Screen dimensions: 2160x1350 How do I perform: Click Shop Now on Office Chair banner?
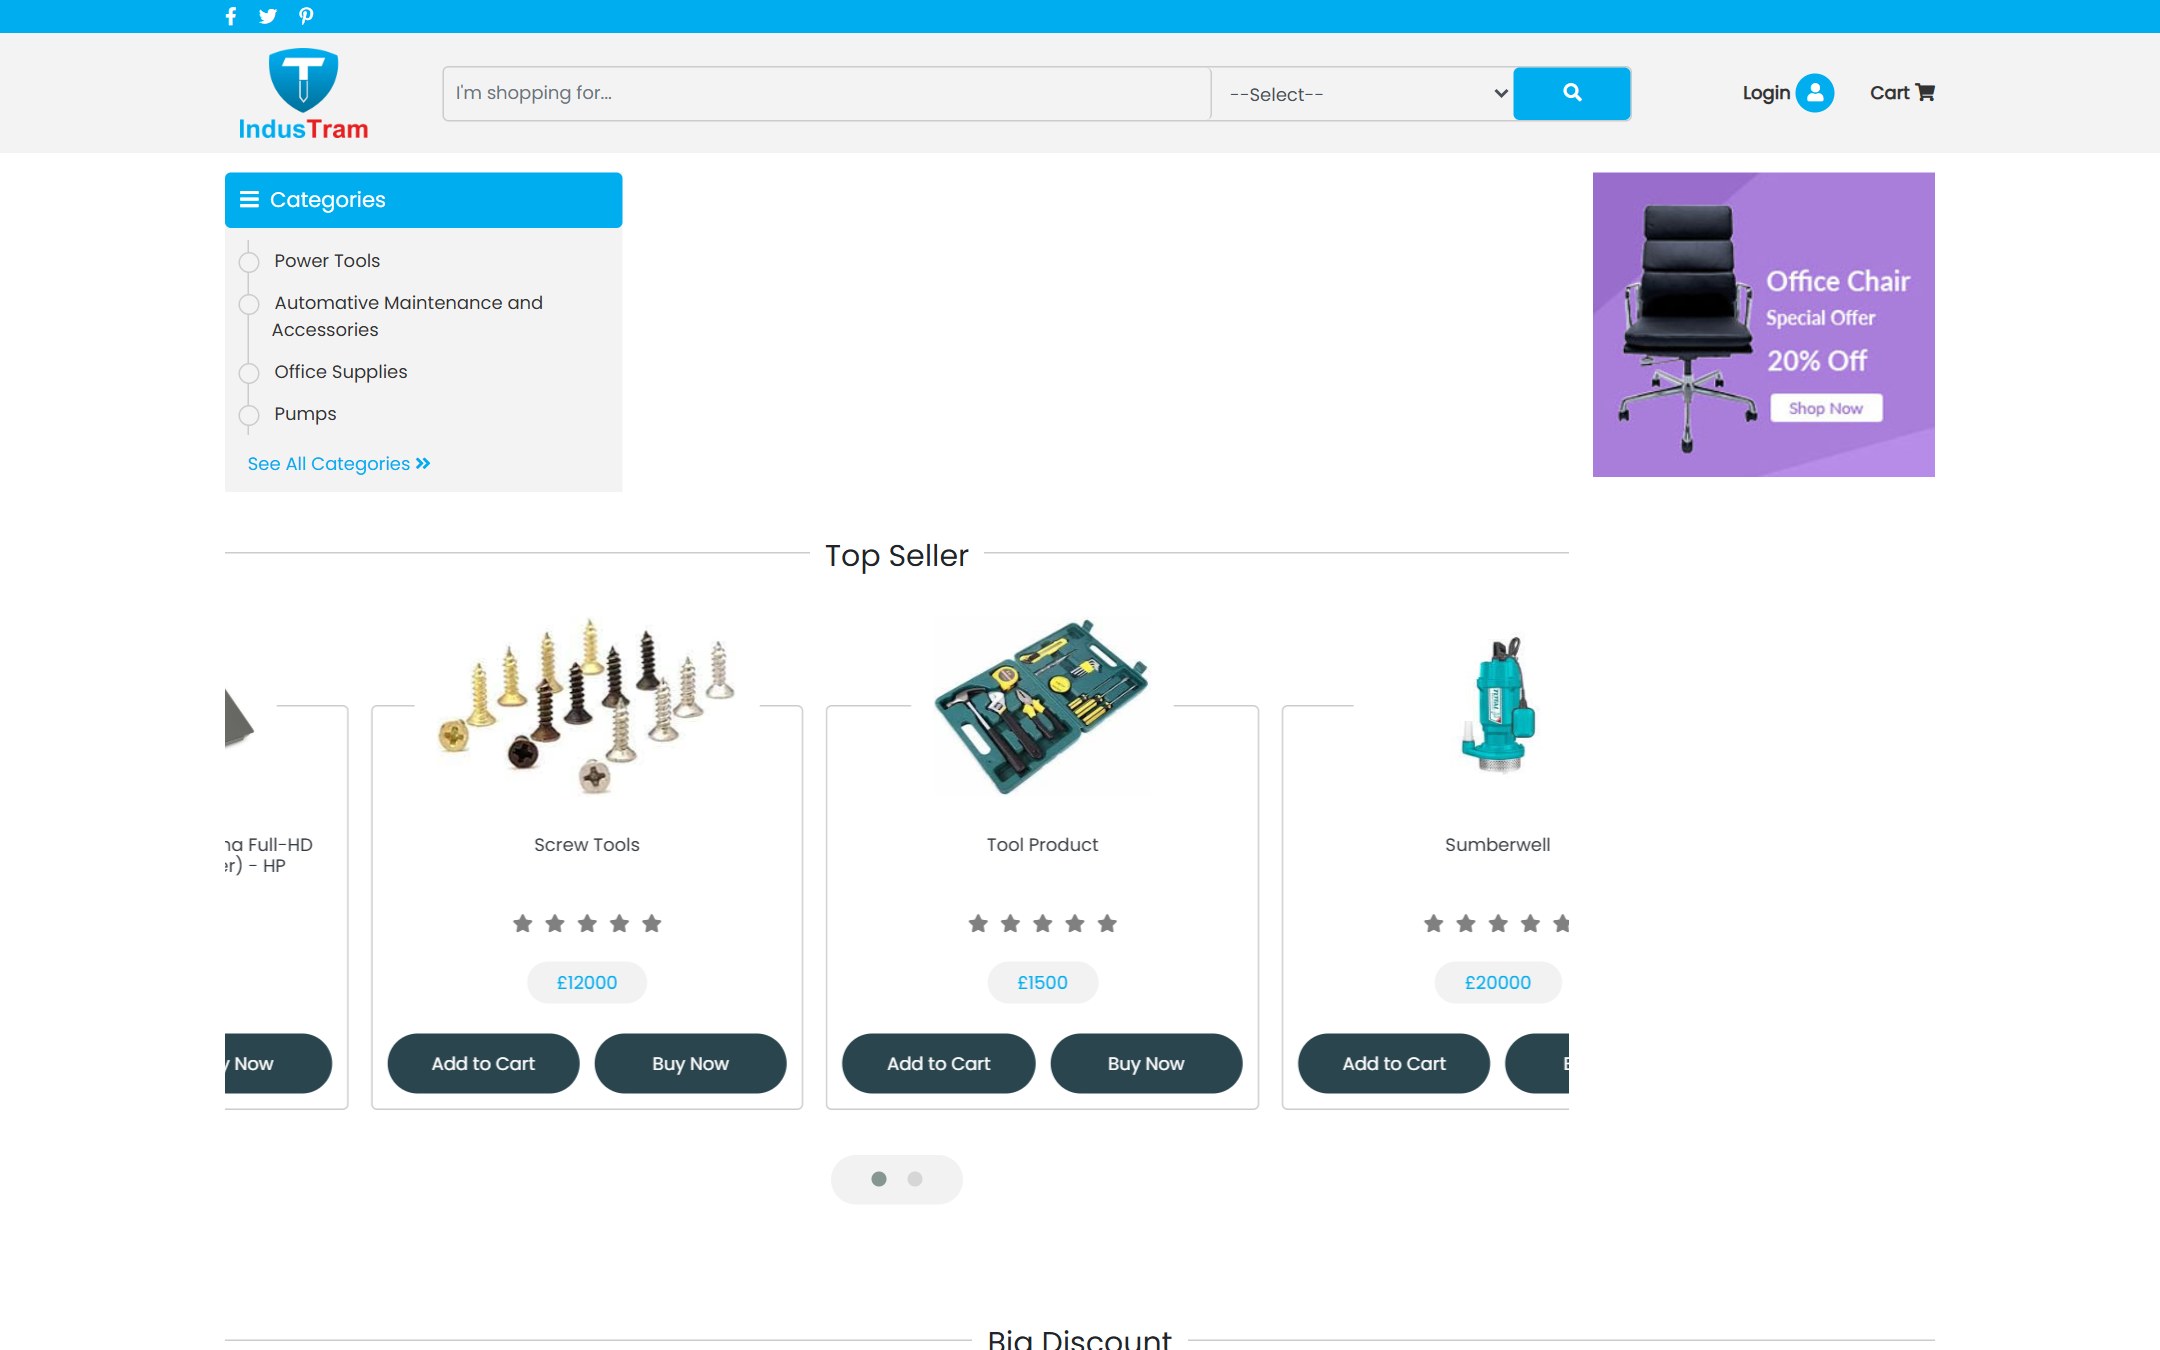pos(1826,408)
